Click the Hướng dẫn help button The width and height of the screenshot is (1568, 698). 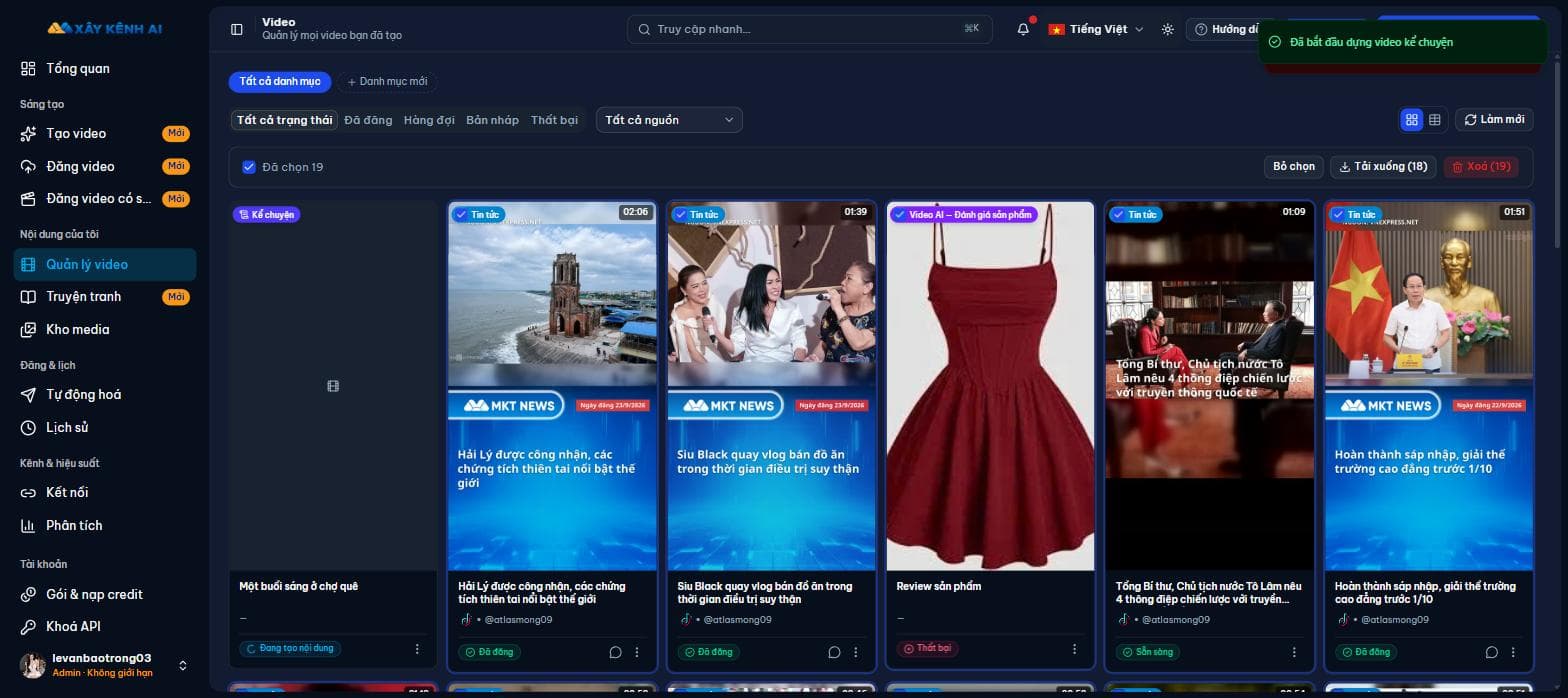(1224, 29)
